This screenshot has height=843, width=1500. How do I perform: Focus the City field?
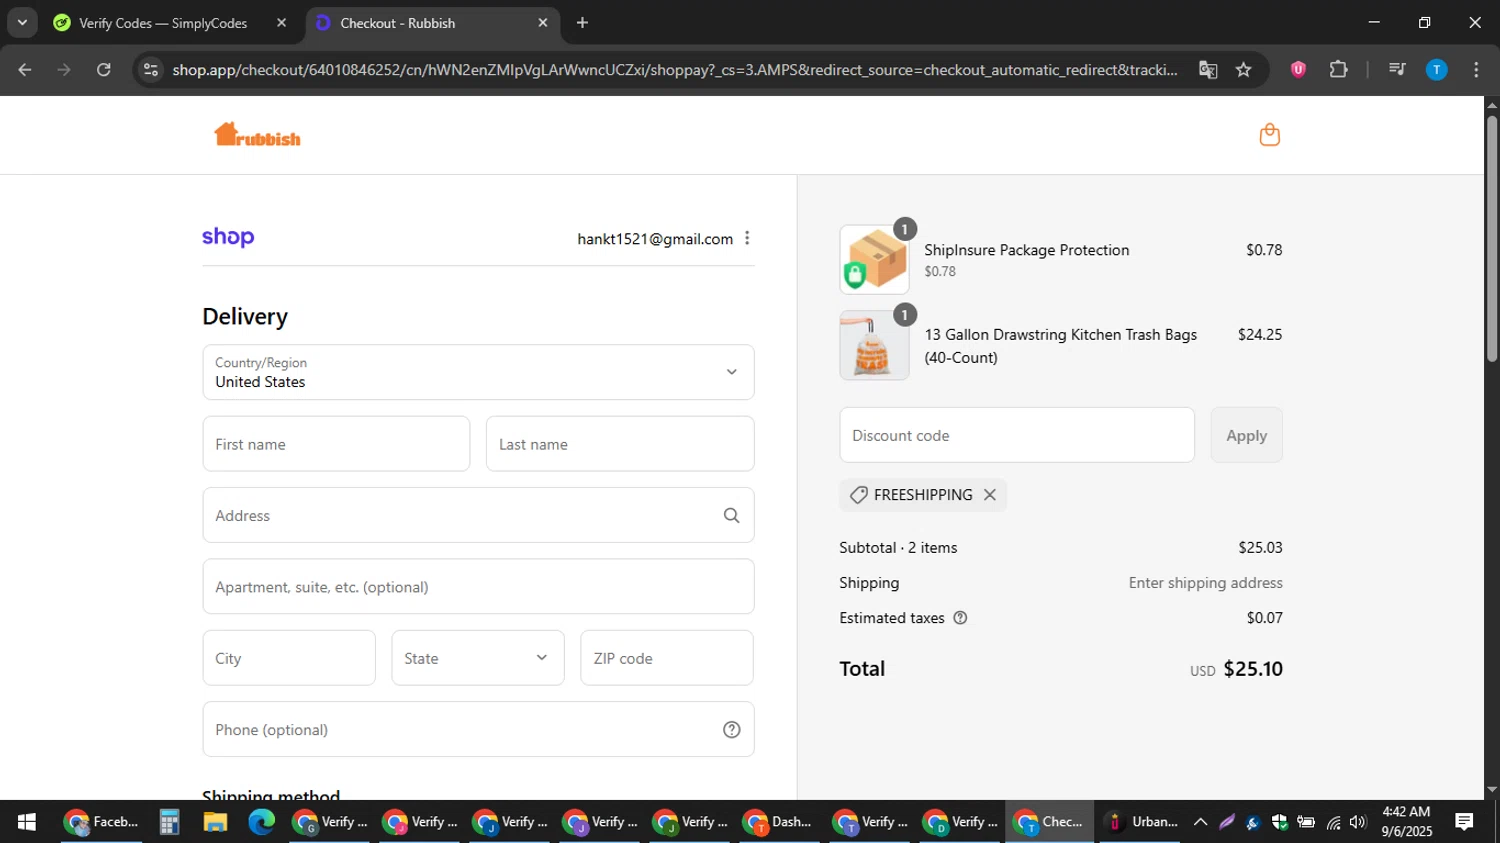pyautogui.click(x=289, y=658)
